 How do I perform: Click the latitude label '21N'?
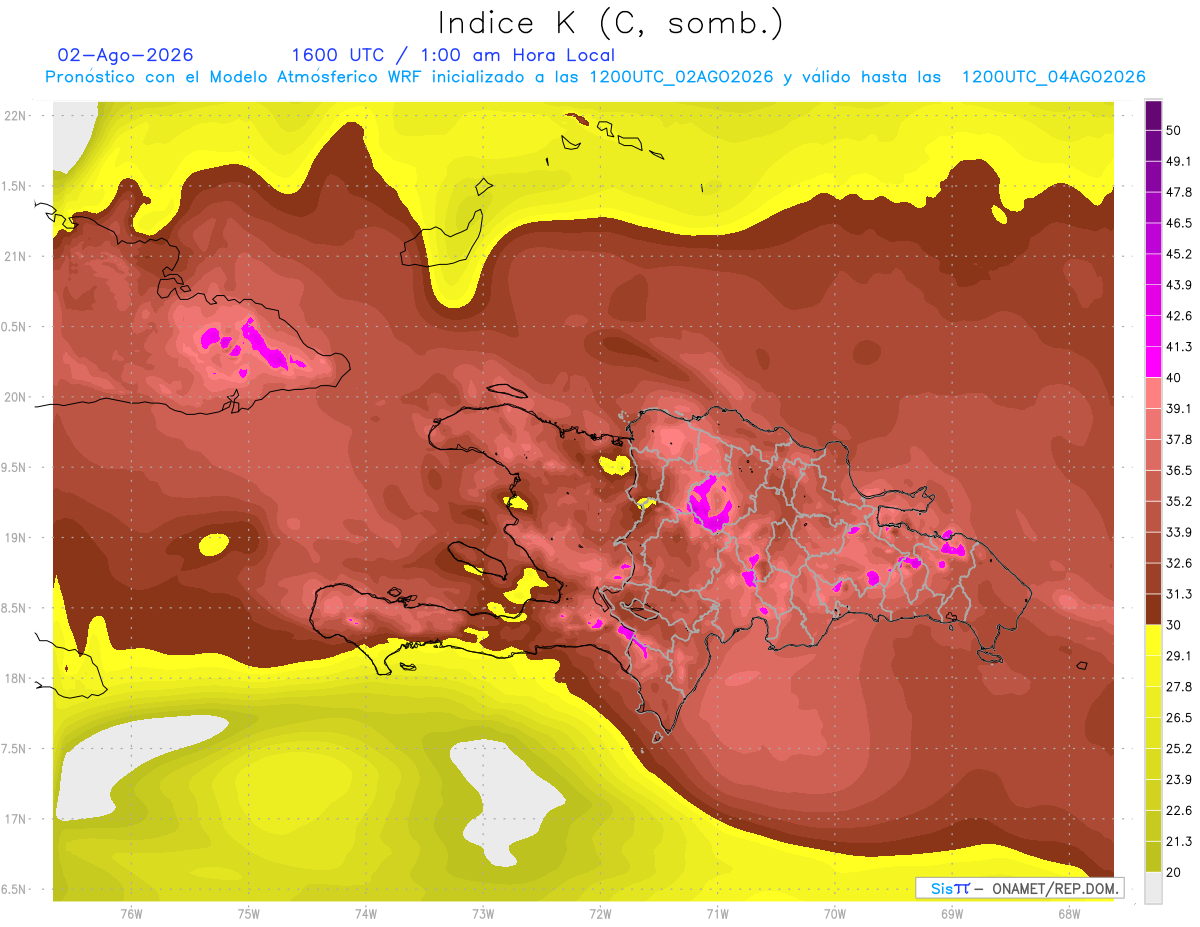tap(16, 257)
